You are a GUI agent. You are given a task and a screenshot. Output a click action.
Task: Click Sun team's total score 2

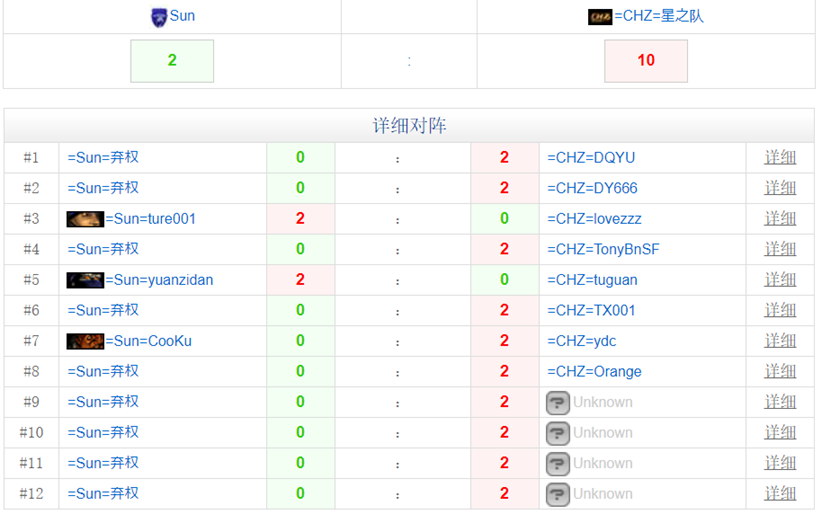click(x=172, y=61)
